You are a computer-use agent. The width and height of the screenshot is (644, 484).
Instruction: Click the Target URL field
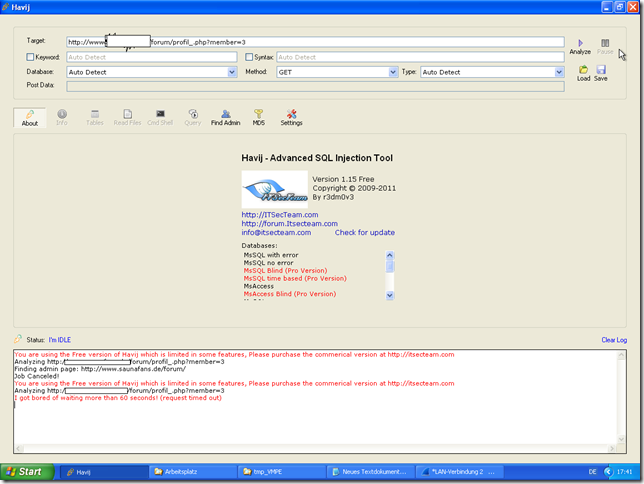coord(315,42)
